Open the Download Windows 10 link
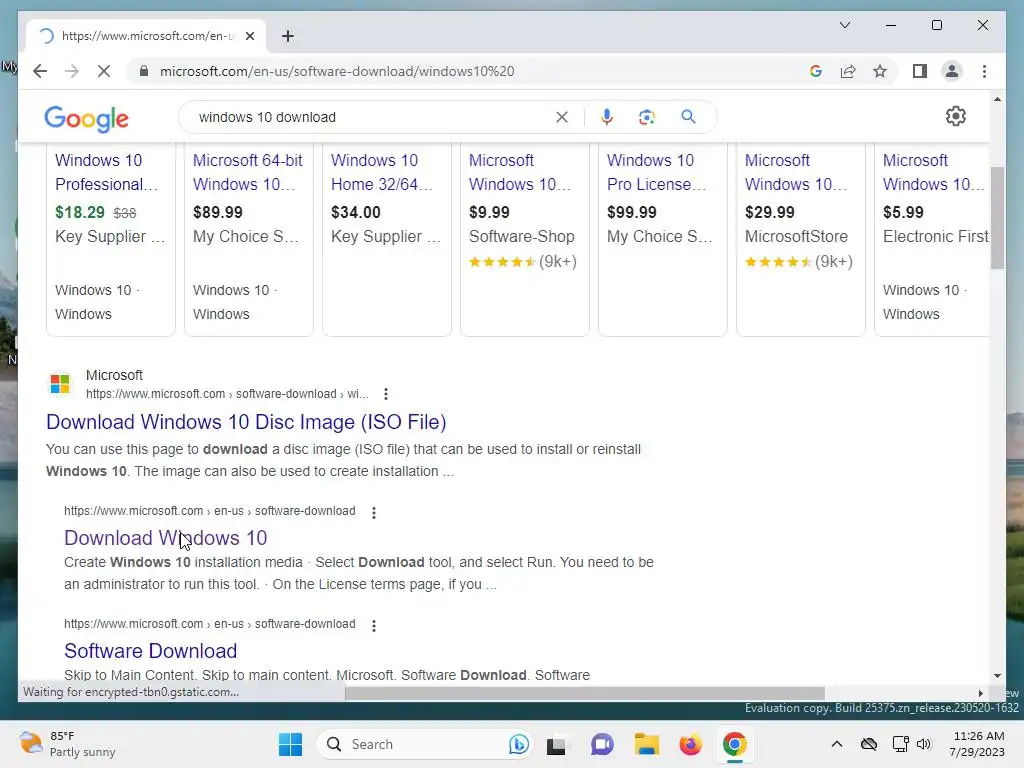The height and width of the screenshot is (768, 1024). click(x=165, y=537)
